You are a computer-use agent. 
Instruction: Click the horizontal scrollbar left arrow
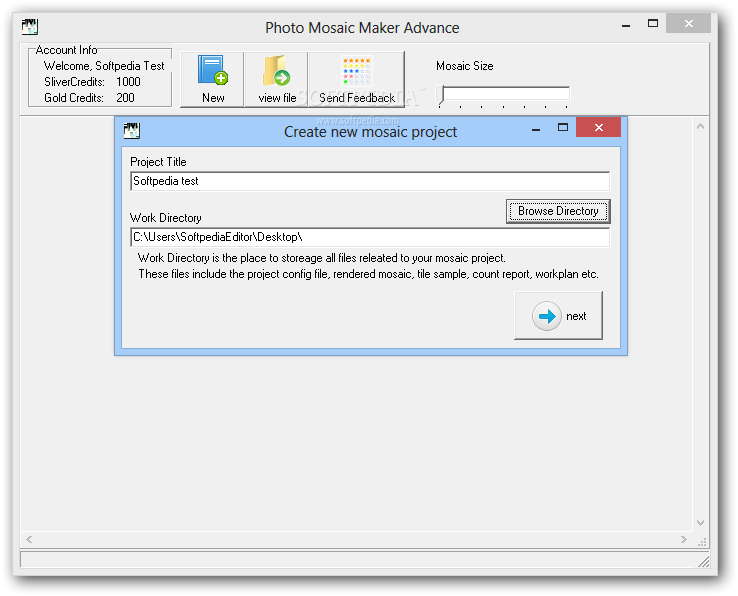tap(29, 539)
